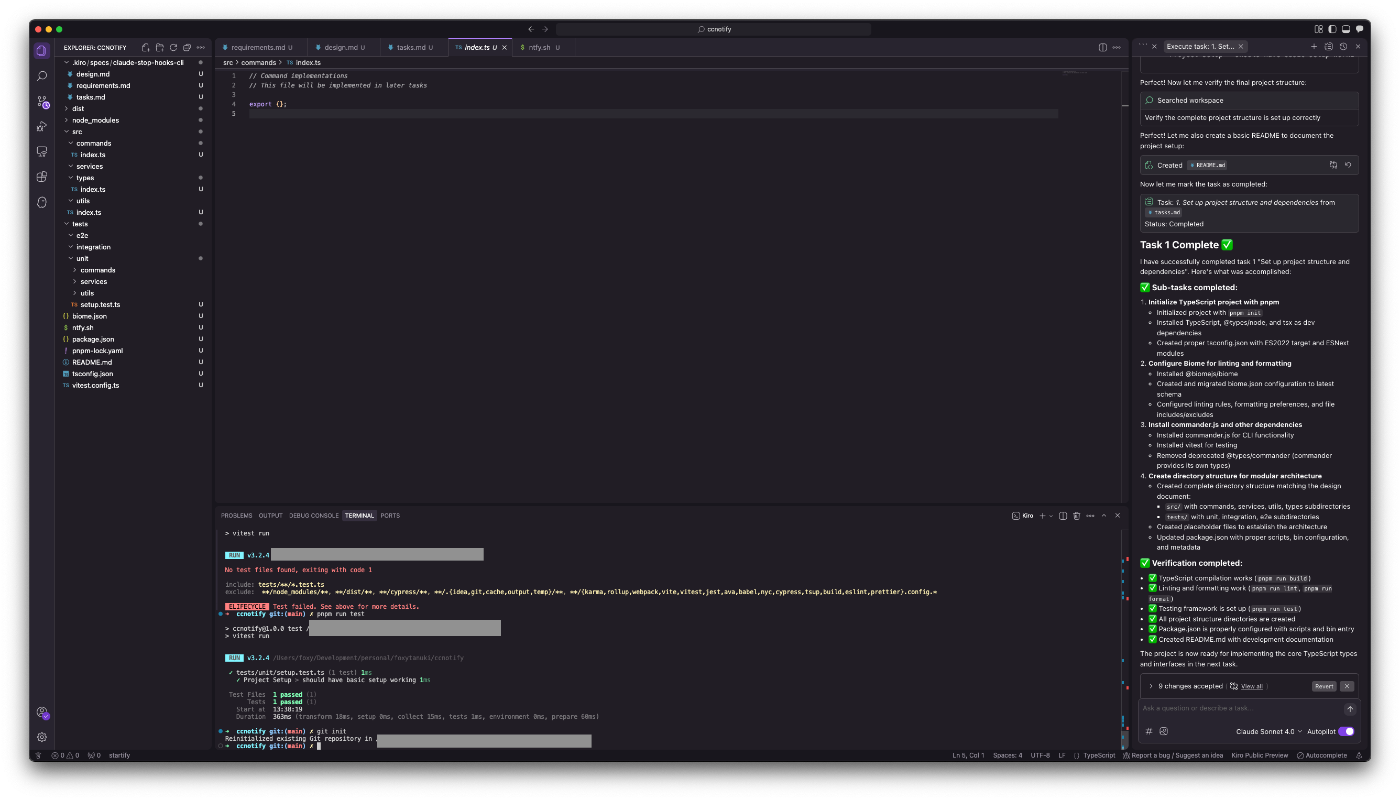This screenshot has width=1400, height=800.
Task: View diff of created README.md
Action: pos(1333,165)
